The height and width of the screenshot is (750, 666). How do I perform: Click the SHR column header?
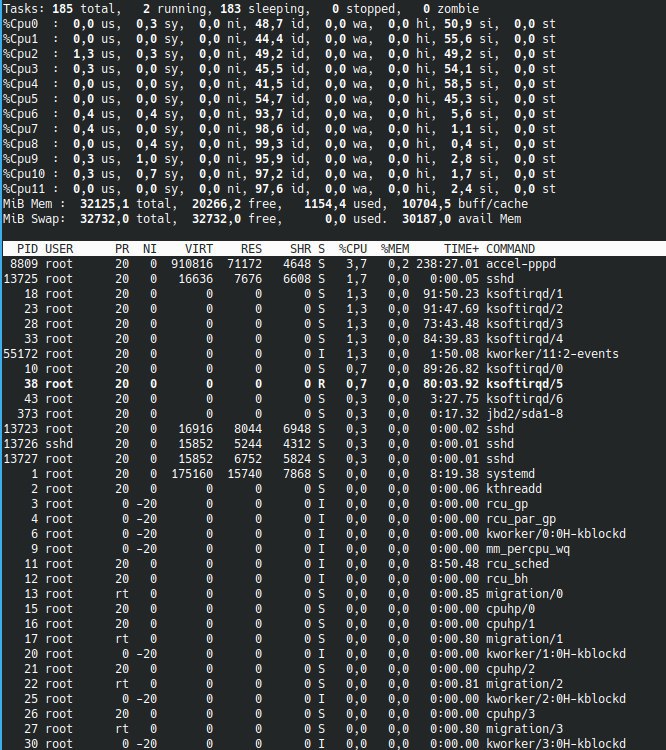(300, 249)
